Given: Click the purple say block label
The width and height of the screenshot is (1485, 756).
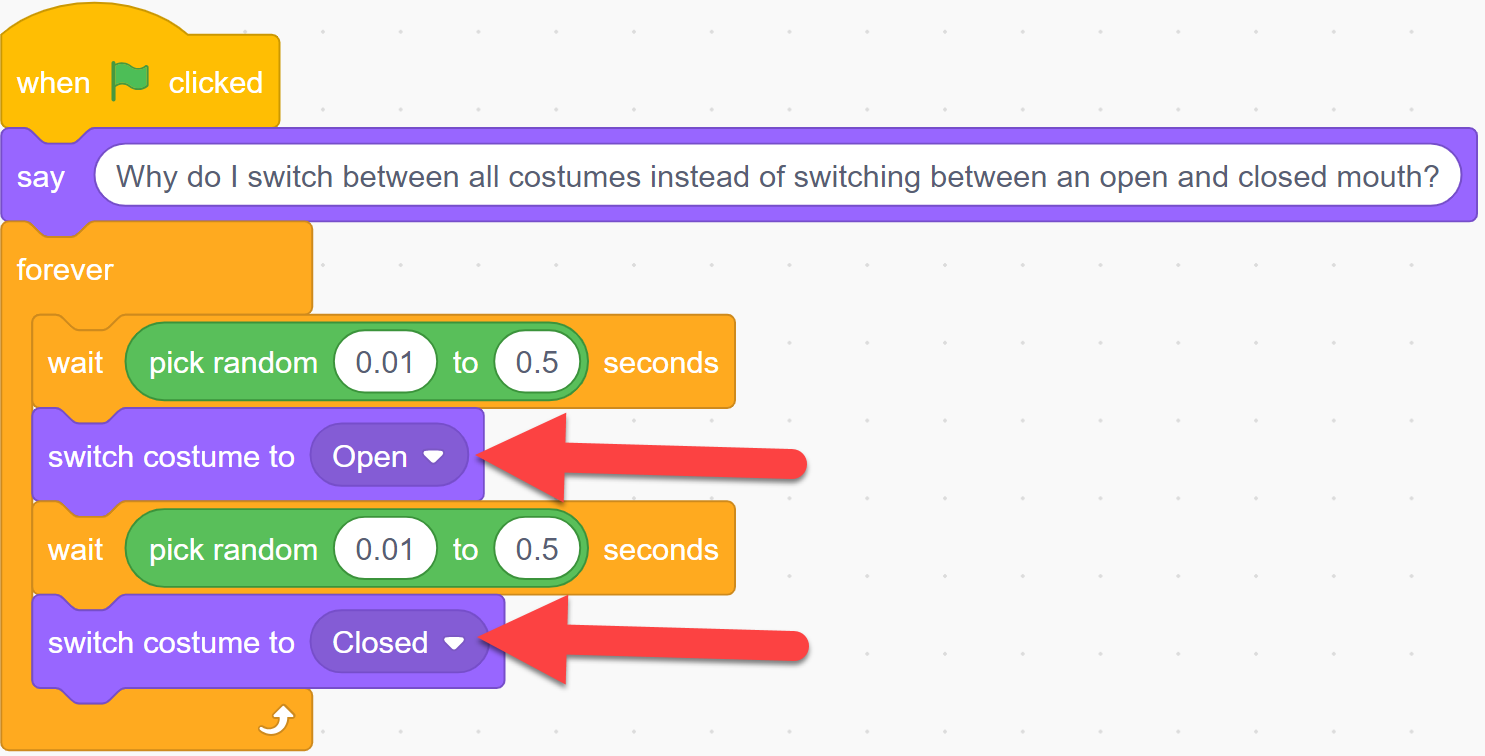Looking at the screenshot, I should [41, 178].
